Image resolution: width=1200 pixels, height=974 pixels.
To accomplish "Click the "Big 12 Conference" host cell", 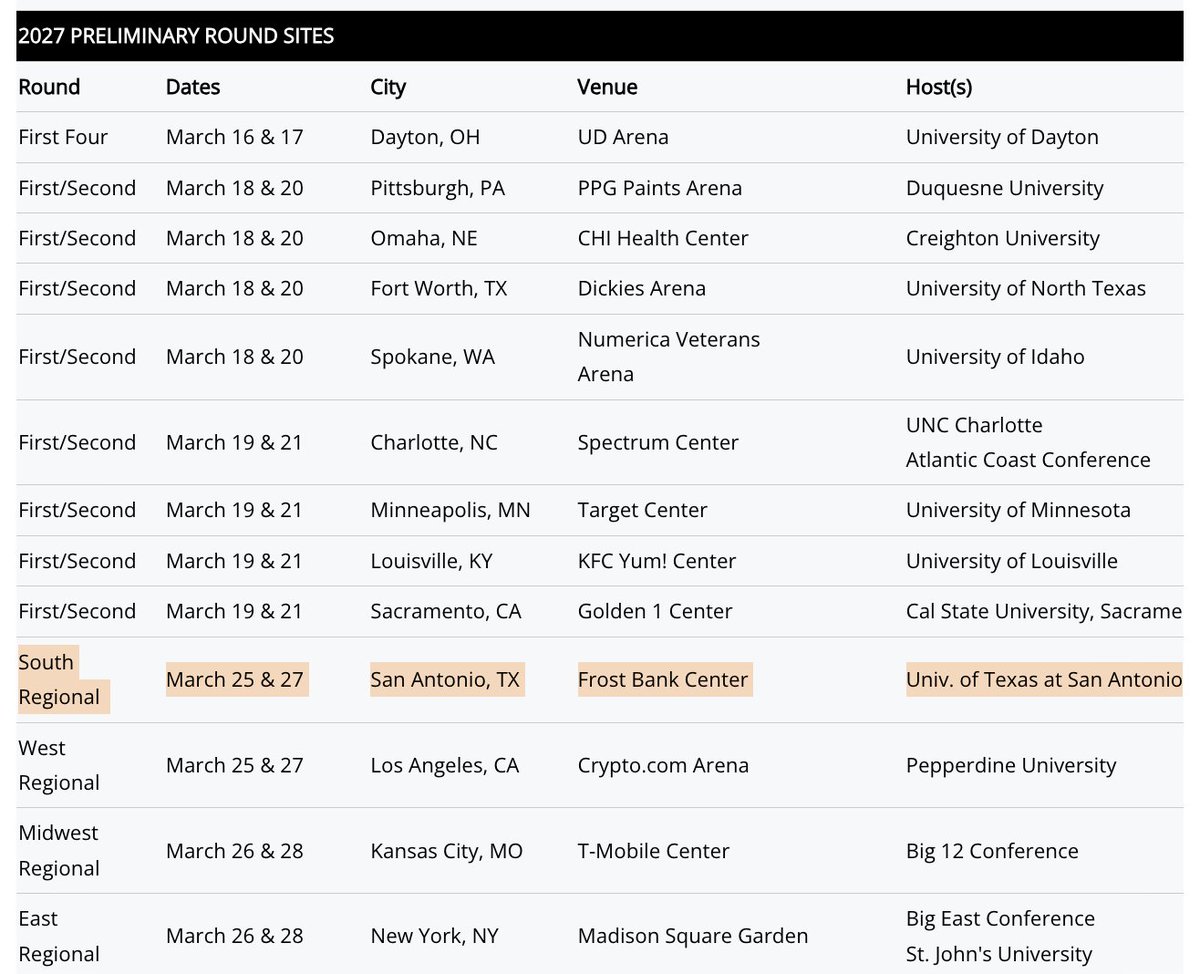I will (992, 851).
